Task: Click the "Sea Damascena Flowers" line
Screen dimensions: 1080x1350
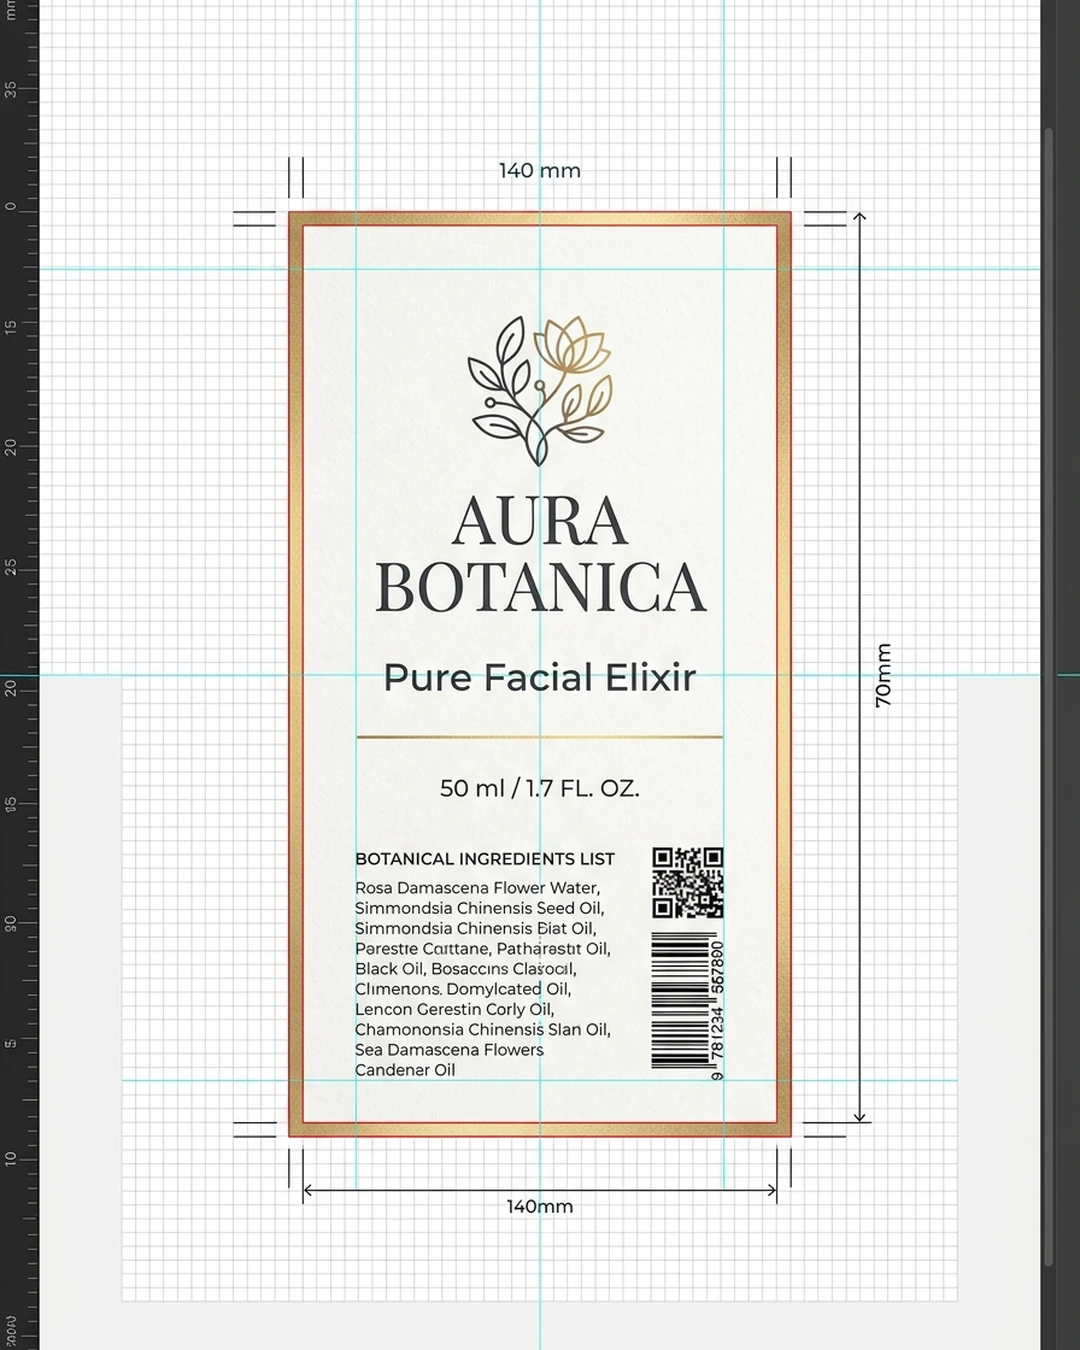Action: 449,1050
